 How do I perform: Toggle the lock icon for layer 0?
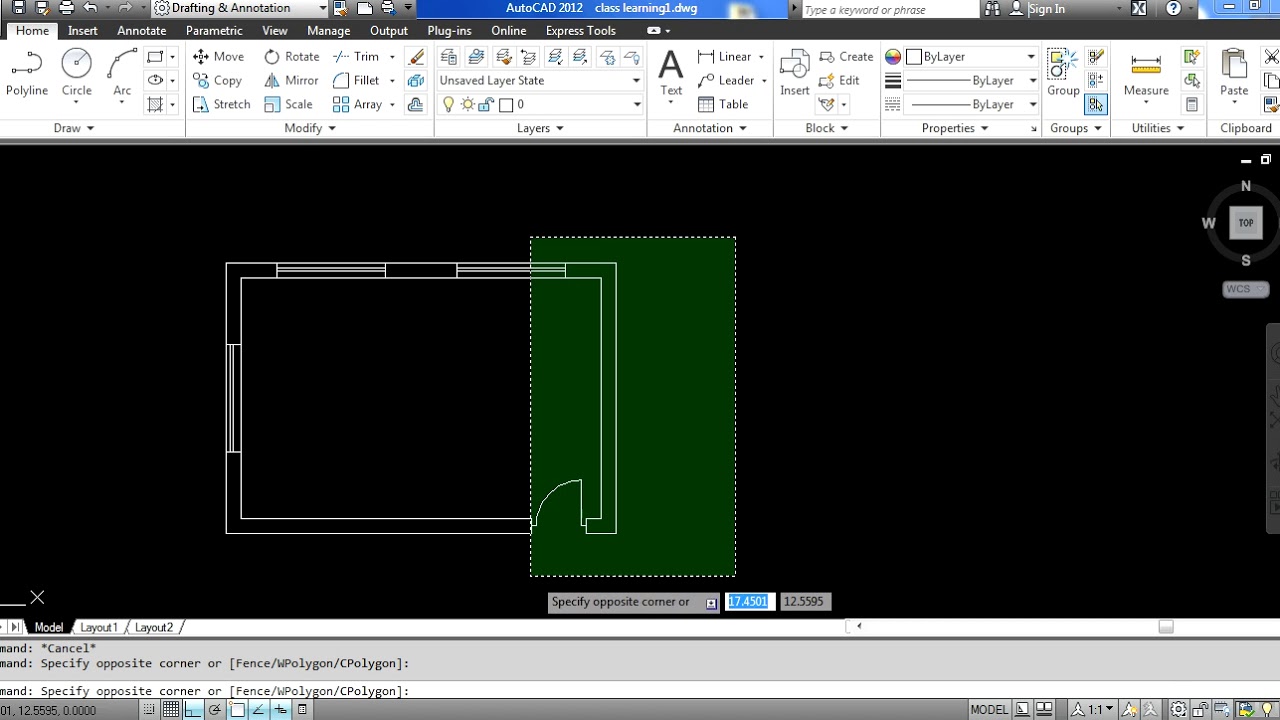(x=485, y=104)
